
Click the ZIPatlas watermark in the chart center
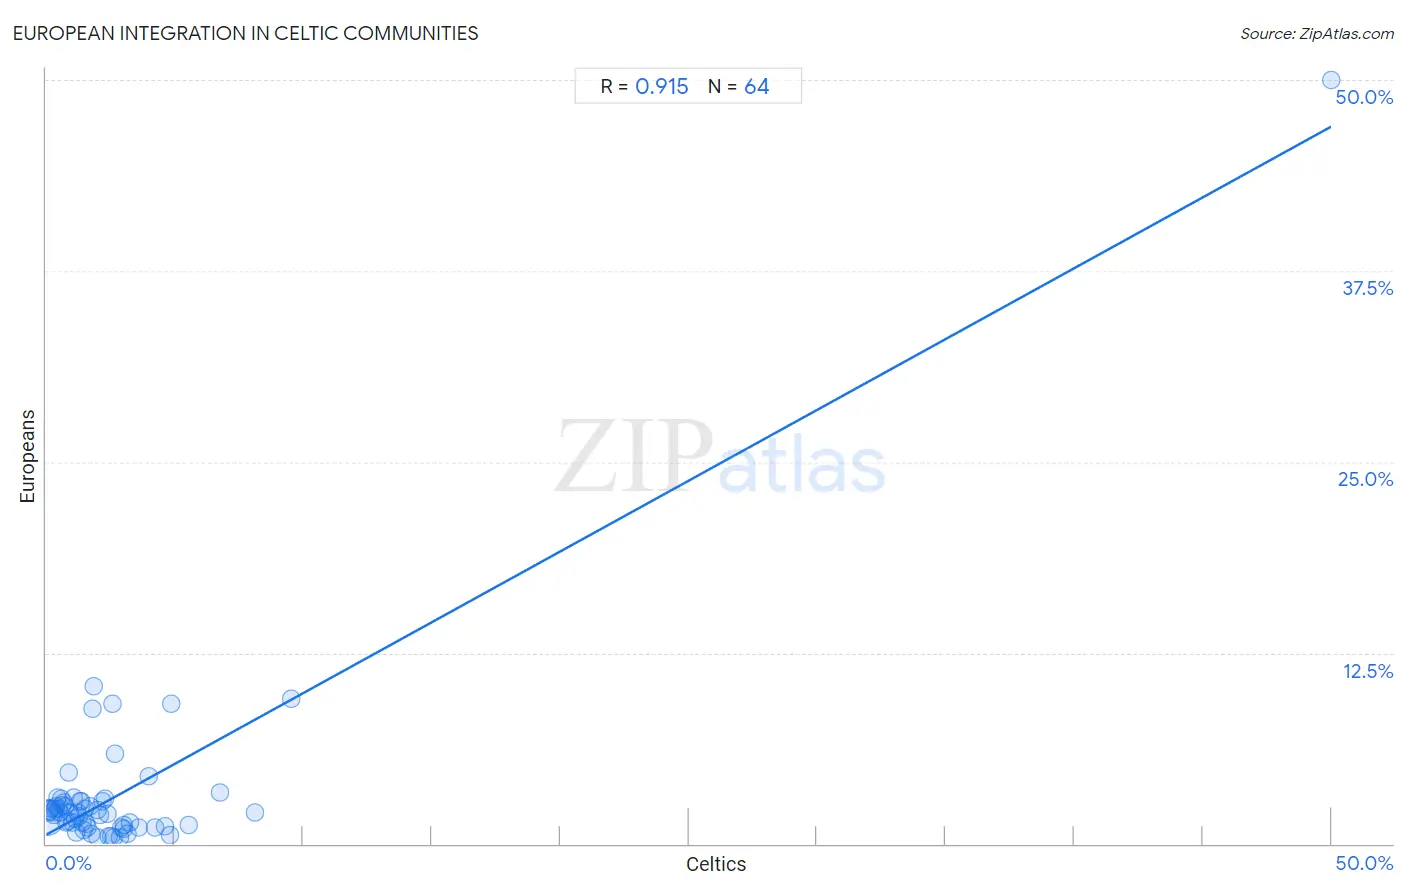click(720, 457)
